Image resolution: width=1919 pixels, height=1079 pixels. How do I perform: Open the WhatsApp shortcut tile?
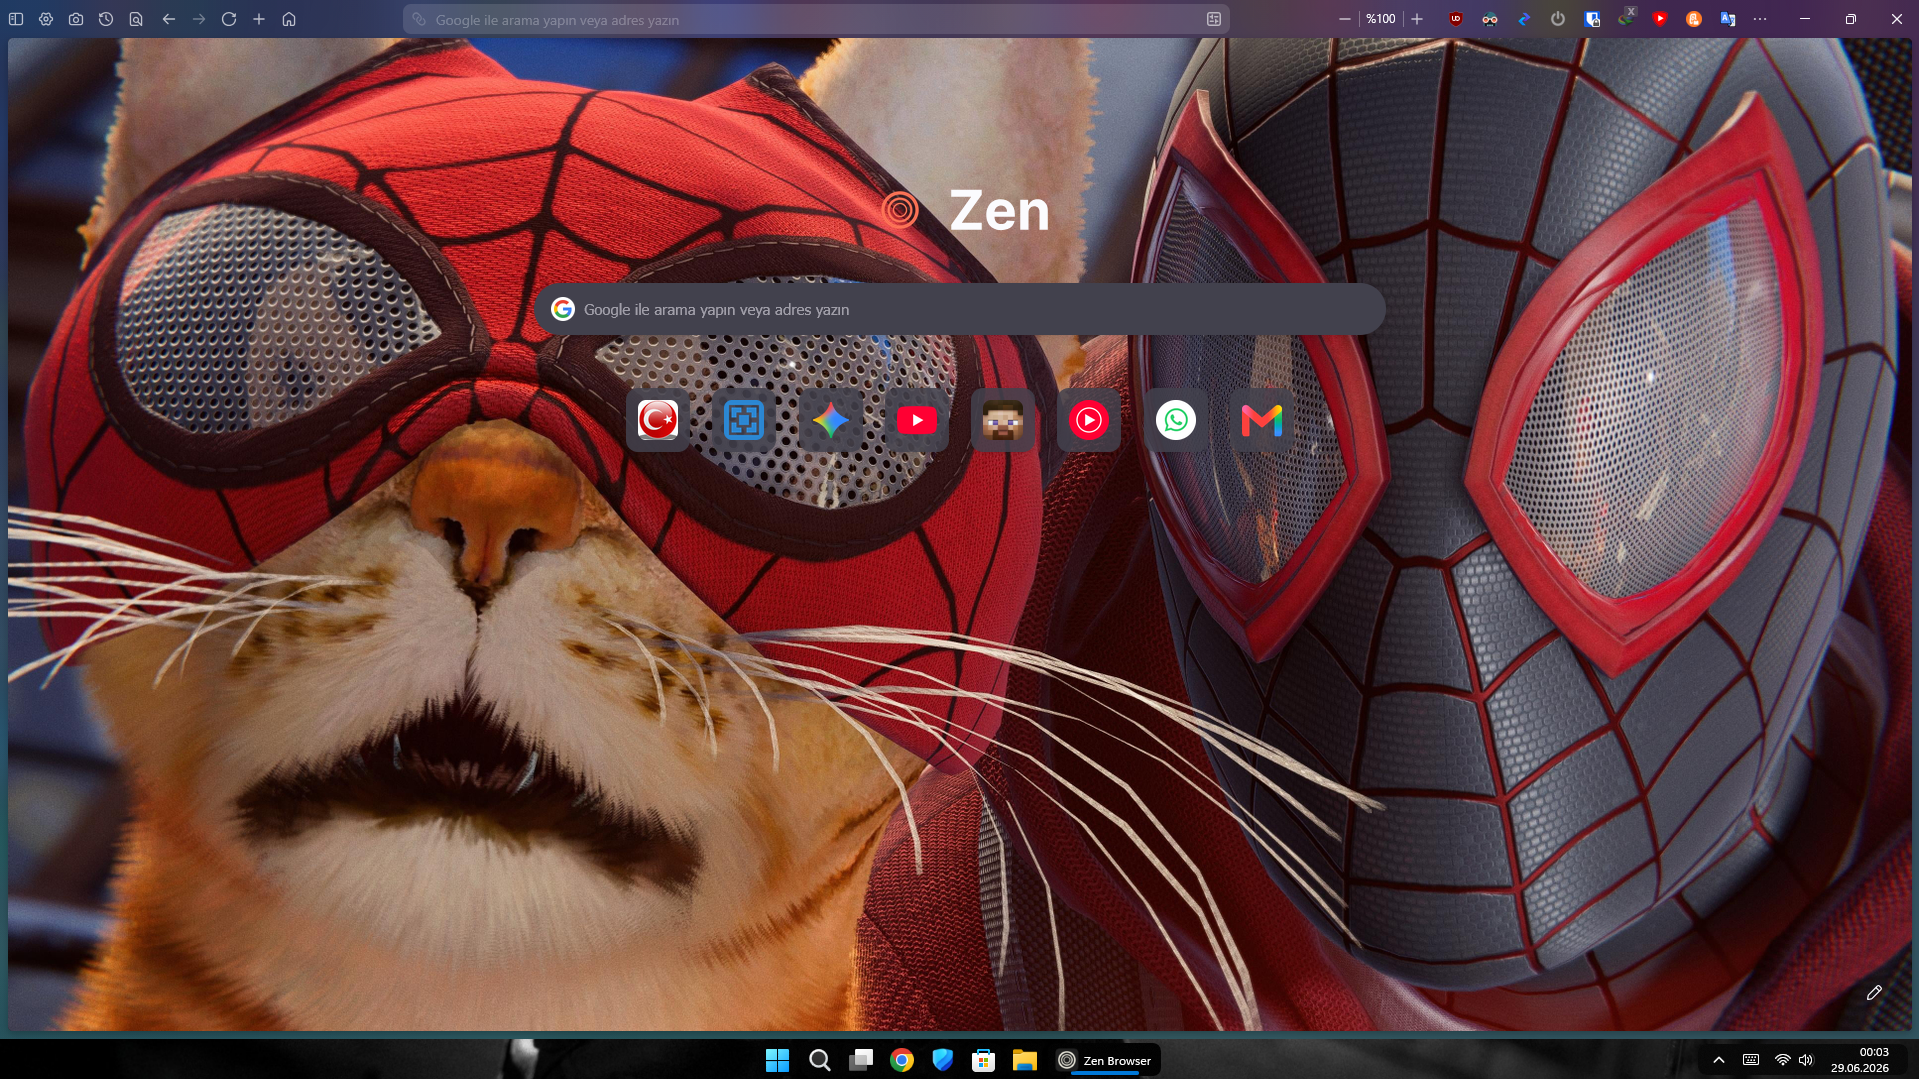click(x=1176, y=420)
